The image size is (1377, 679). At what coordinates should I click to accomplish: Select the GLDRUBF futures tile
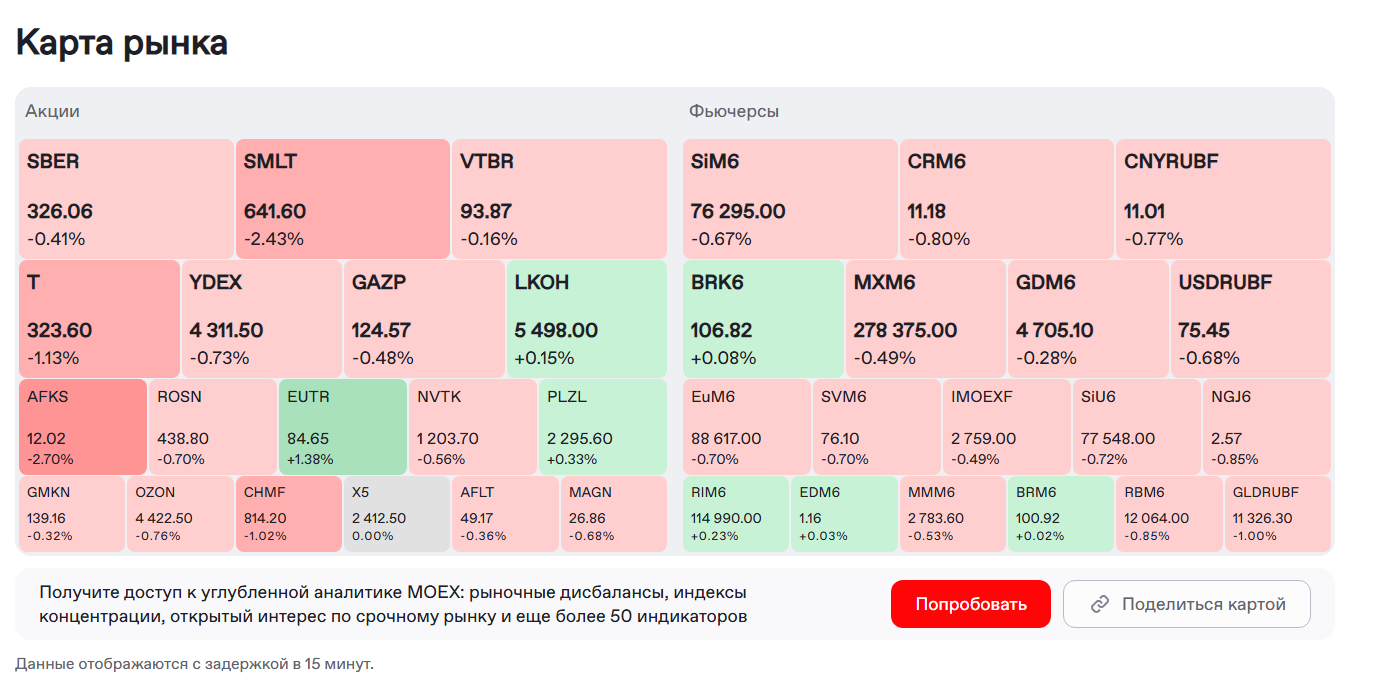(1278, 514)
